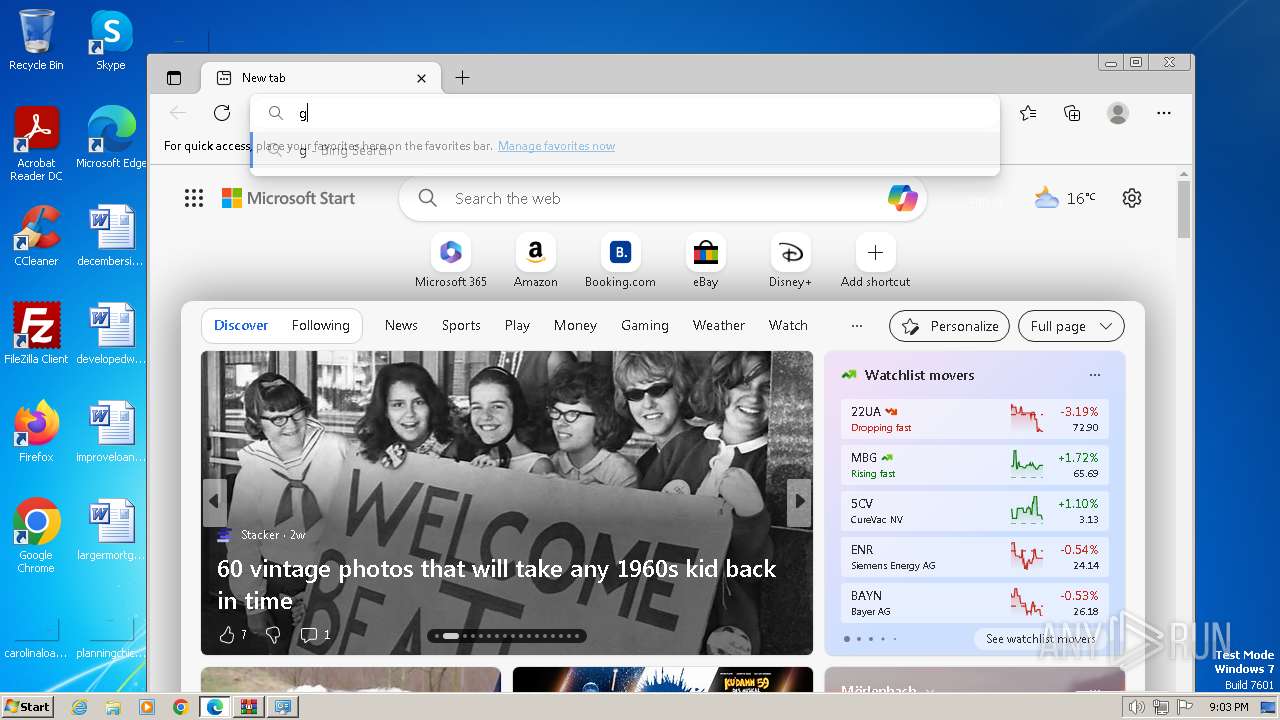The width and height of the screenshot is (1280, 720).
Task: Expand the Full page layout dropdown
Action: [1071, 326]
